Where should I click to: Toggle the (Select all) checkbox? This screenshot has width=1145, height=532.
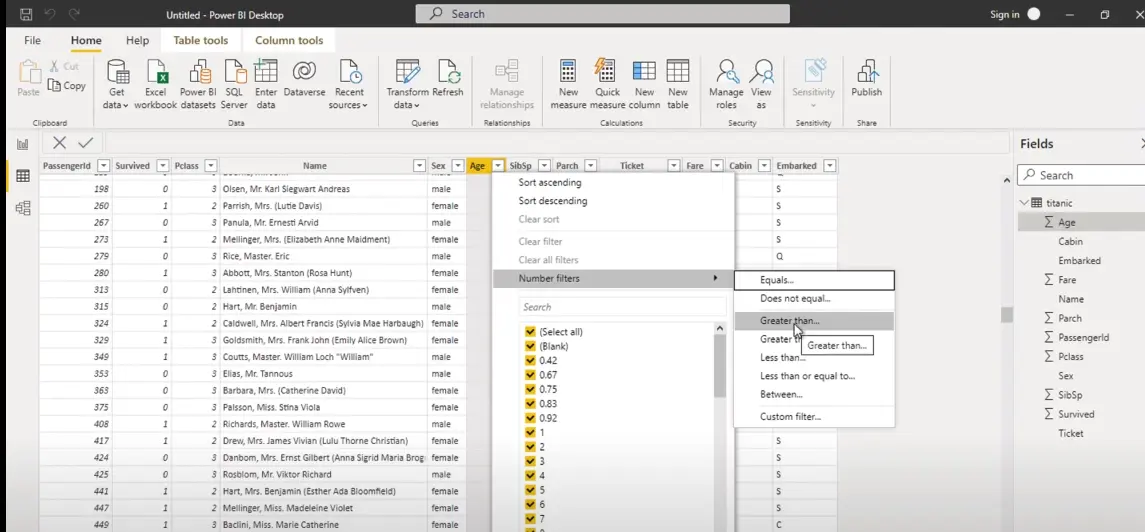[x=530, y=331]
